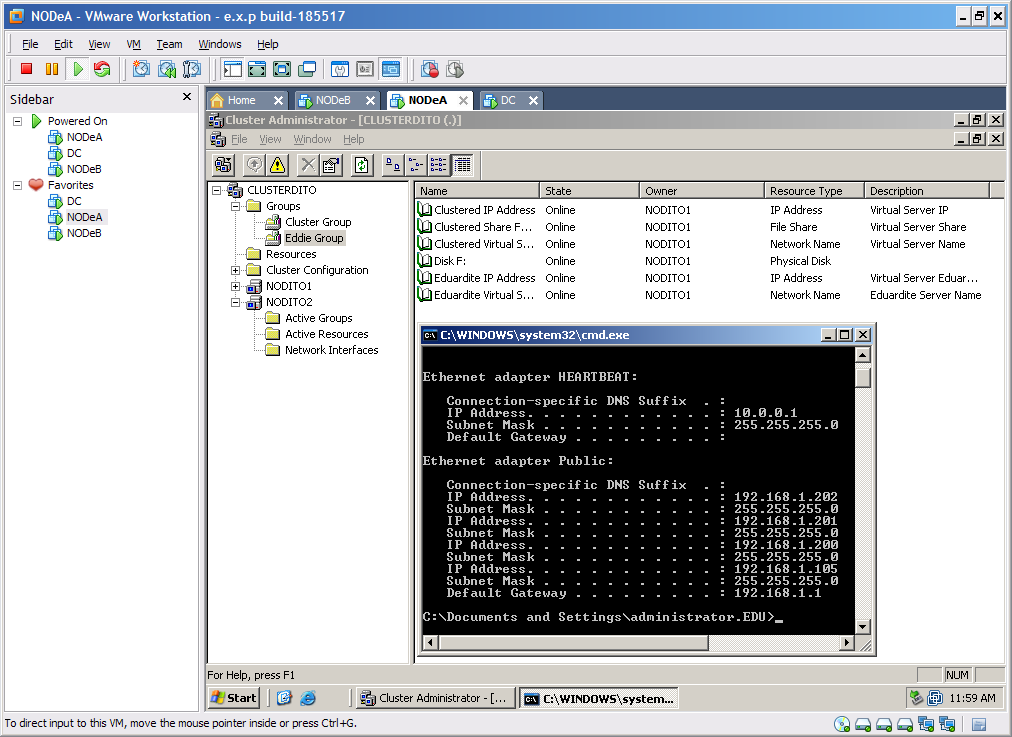Close the NODeA tab
The image size is (1012, 737).
pos(463,101)
